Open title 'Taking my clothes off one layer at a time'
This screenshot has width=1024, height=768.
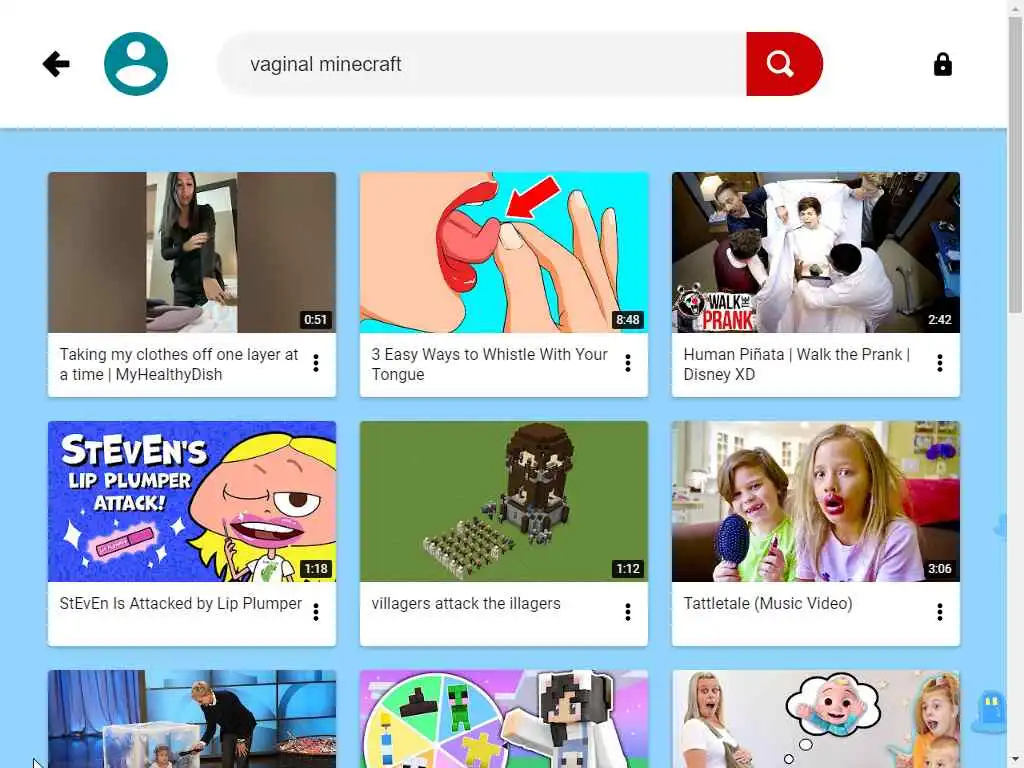[178, 364]
